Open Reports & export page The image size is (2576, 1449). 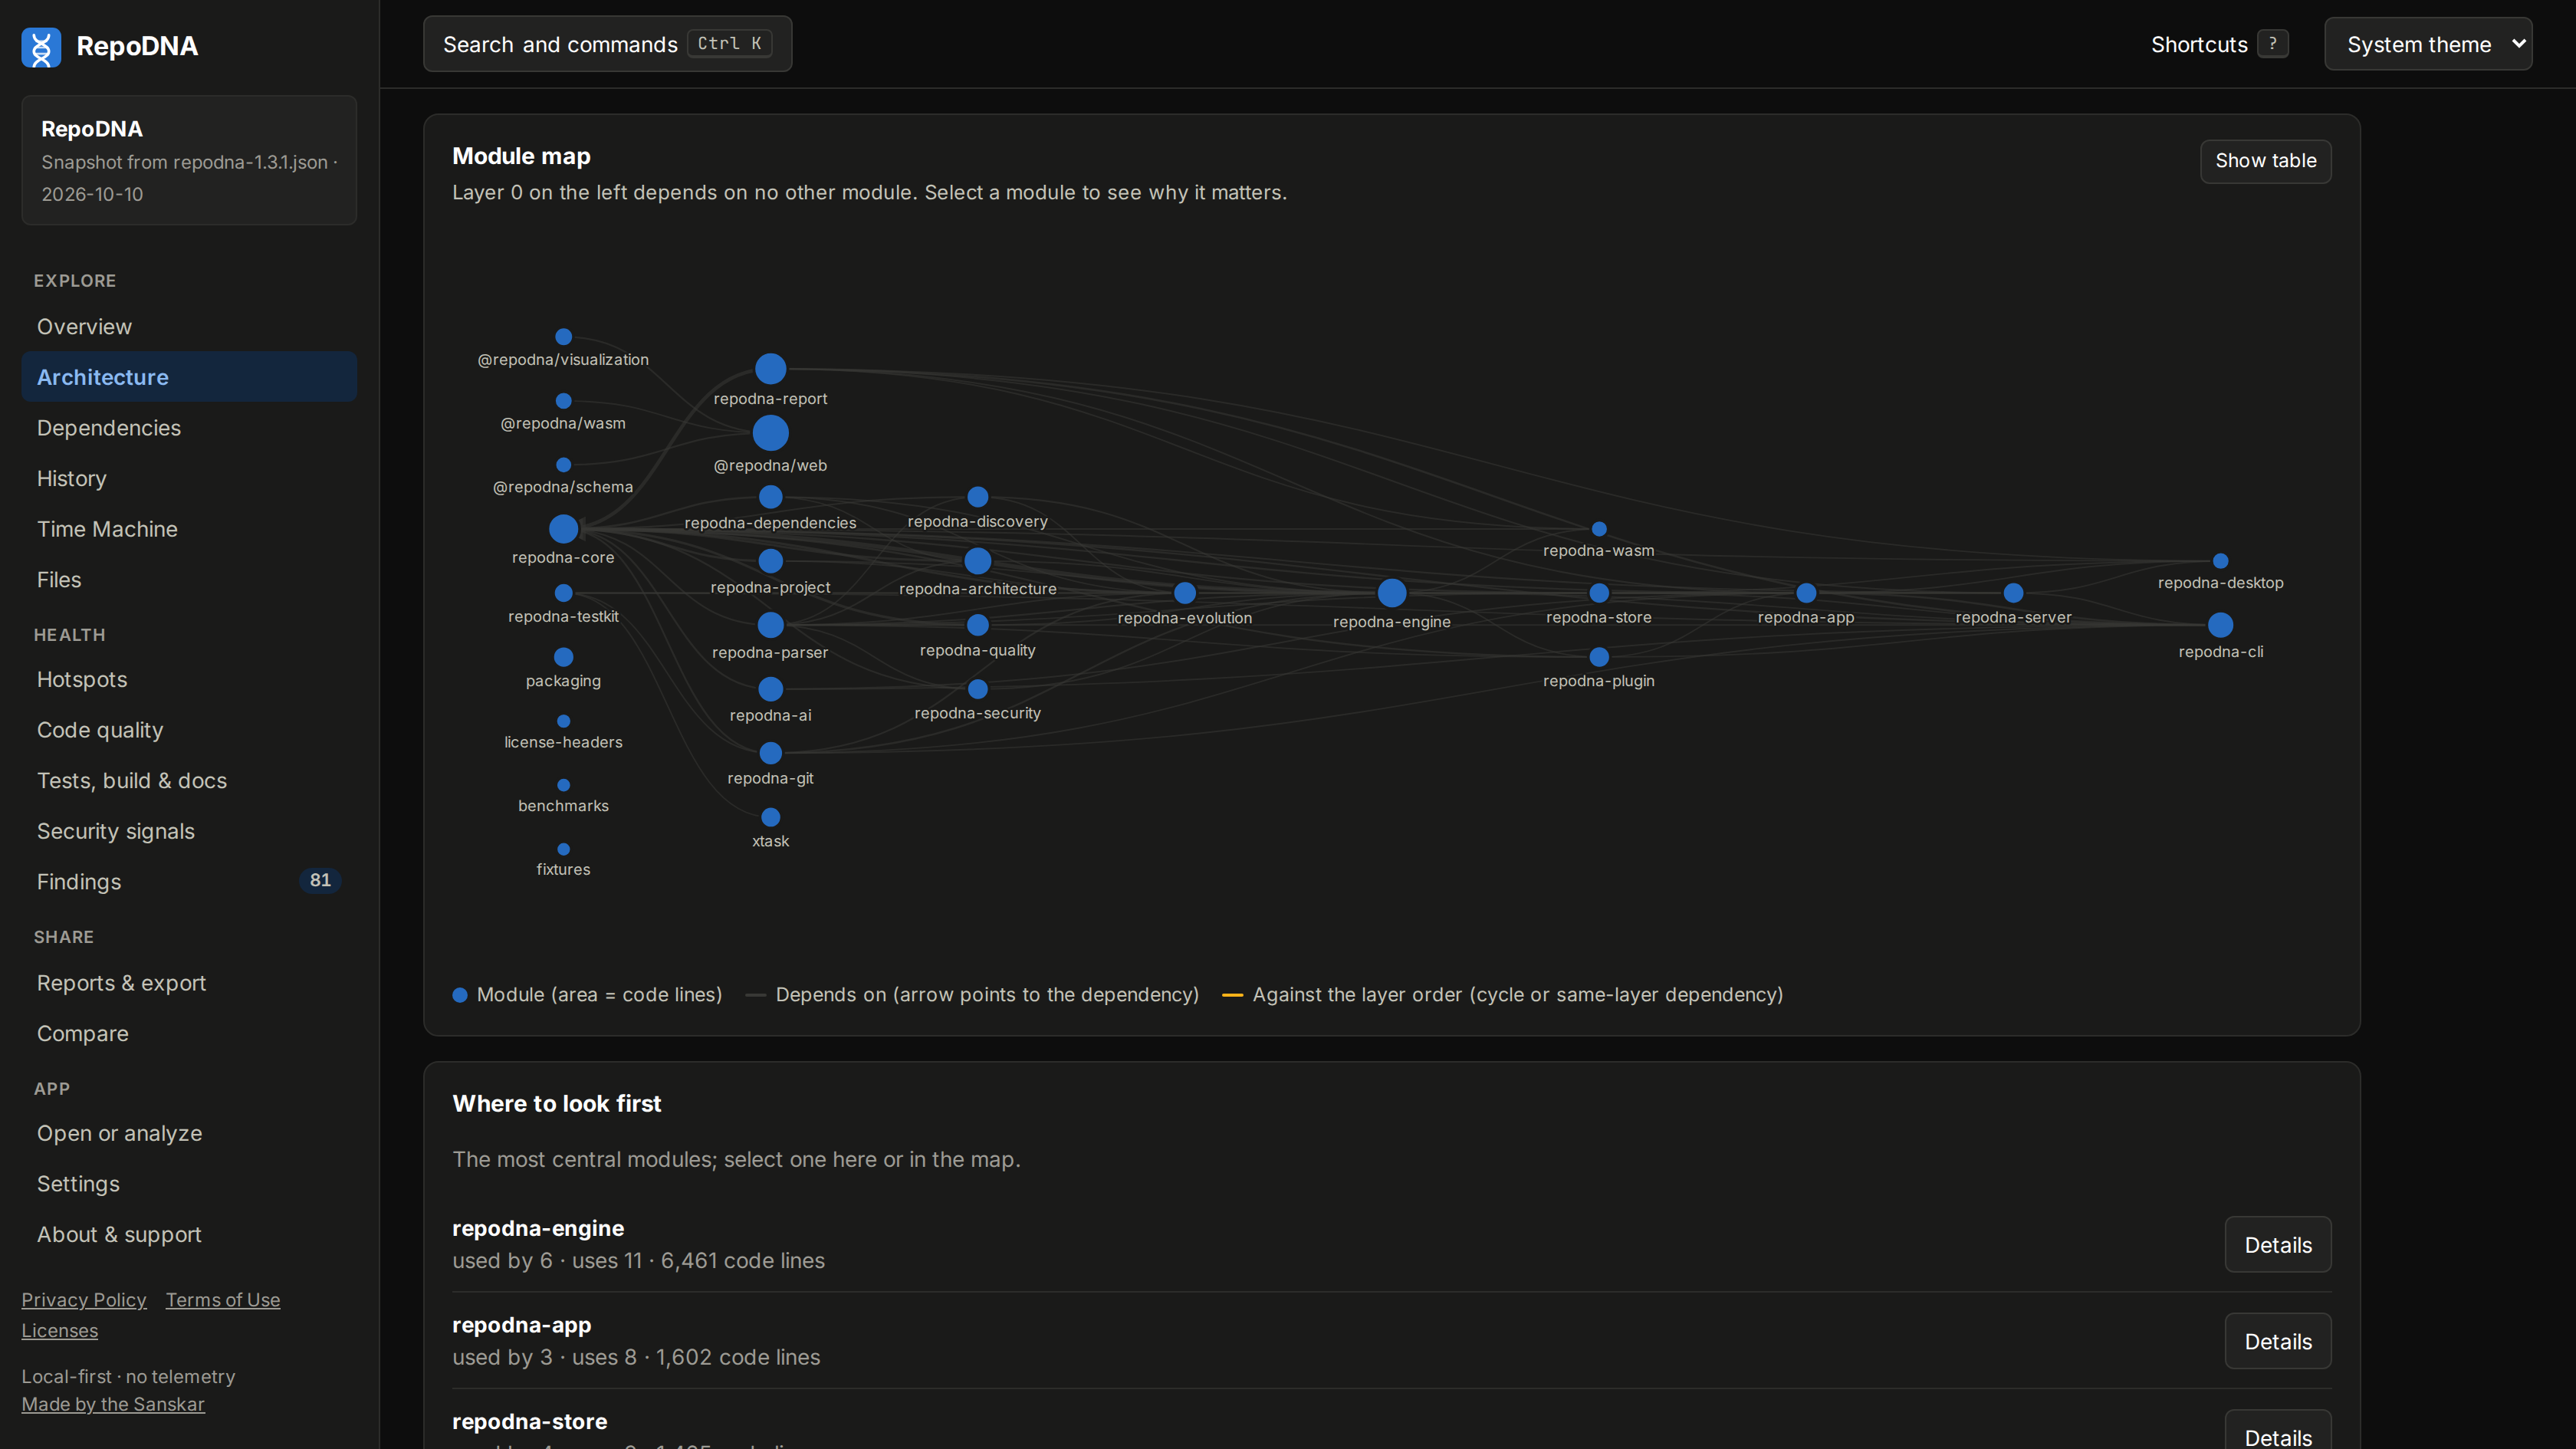click(189, 982)
